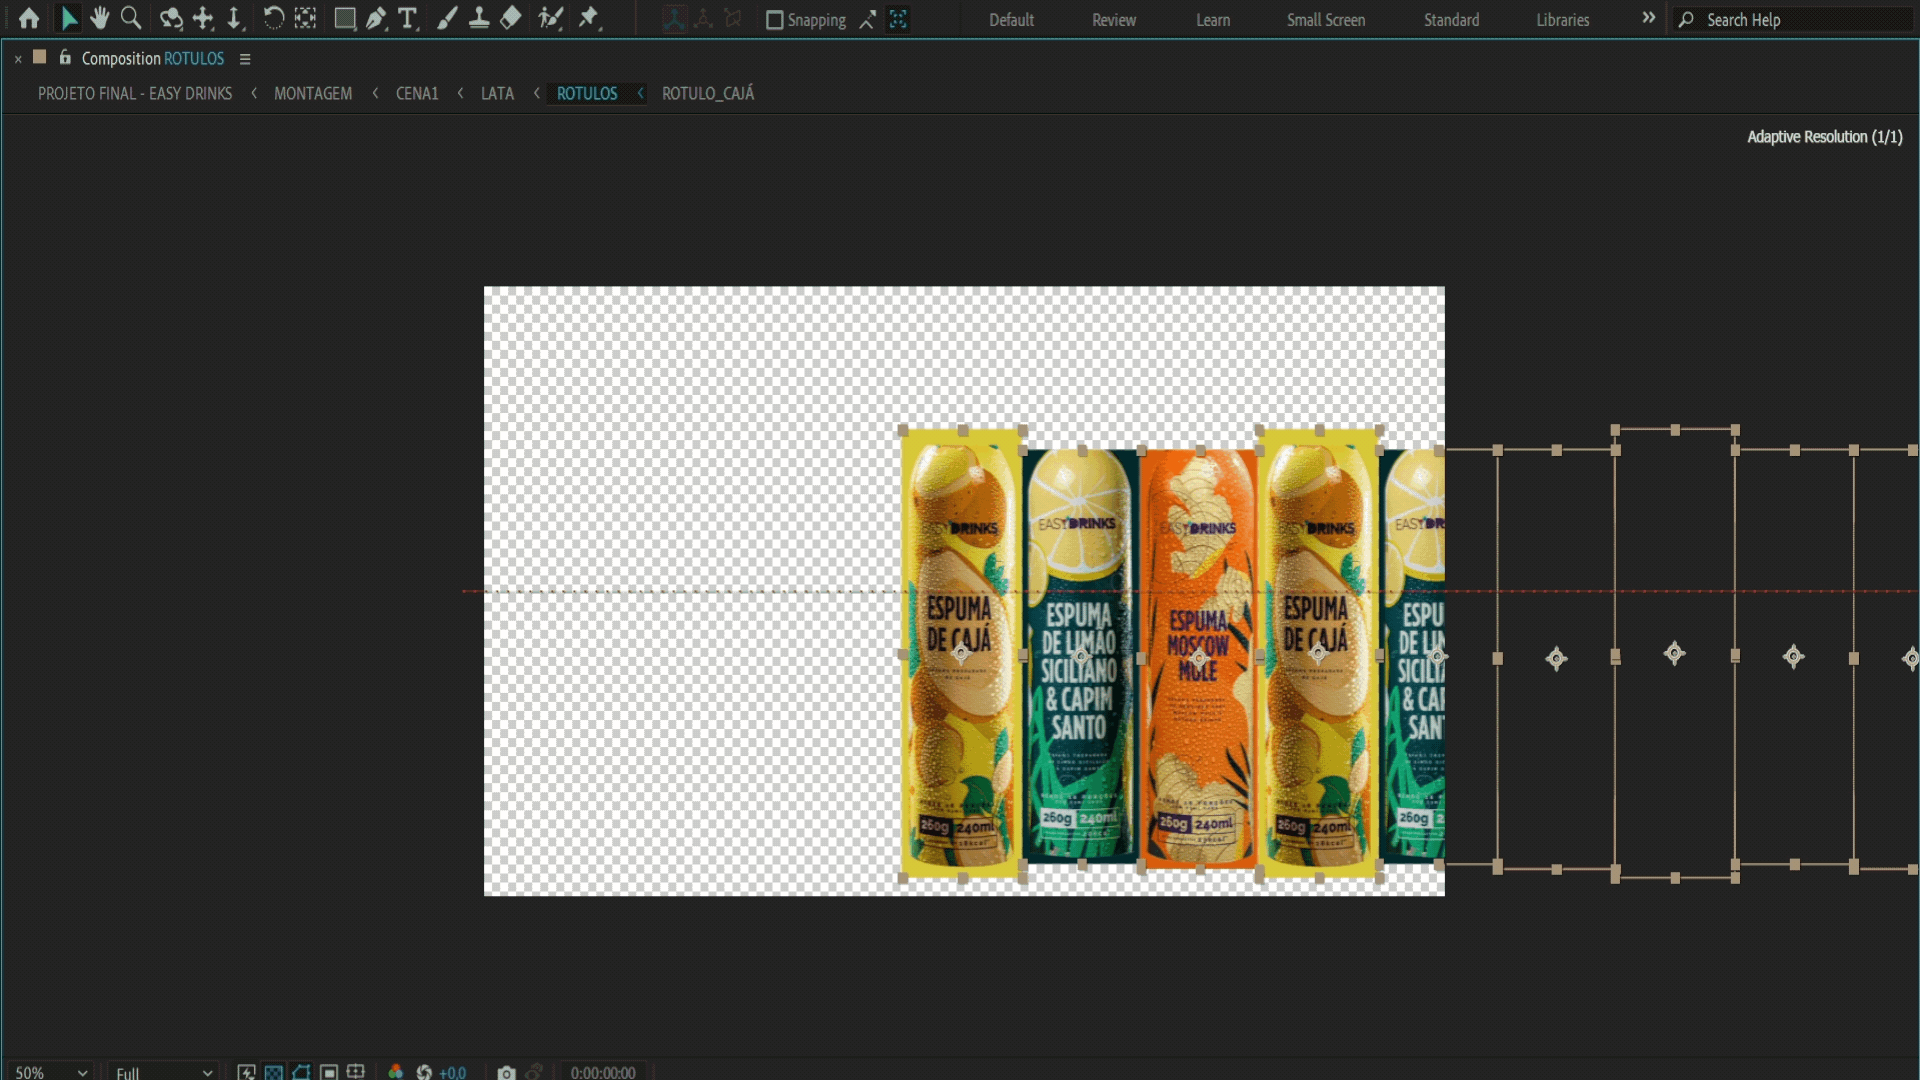The height and width of the screenshot is (1080, 1920).
Task: Switch to Learn workspace
Action: pos(1213,20)
